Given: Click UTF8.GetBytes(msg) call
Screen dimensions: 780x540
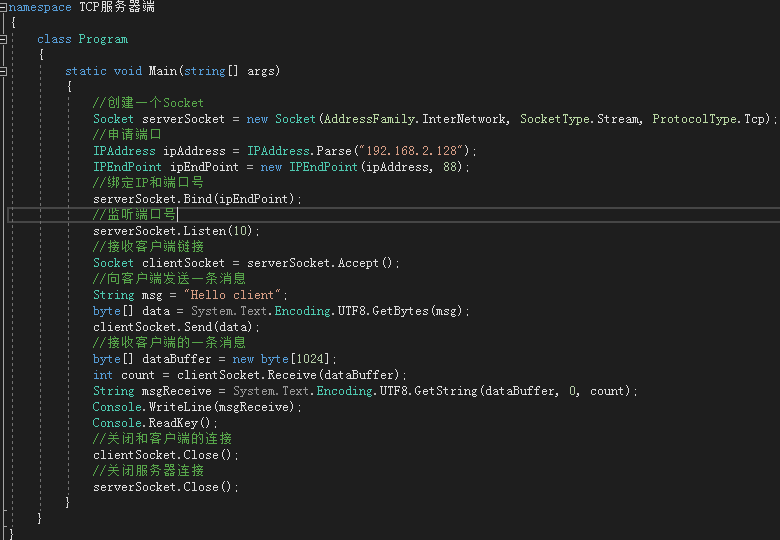Looking at the screenshot, I should pos(400,311).
